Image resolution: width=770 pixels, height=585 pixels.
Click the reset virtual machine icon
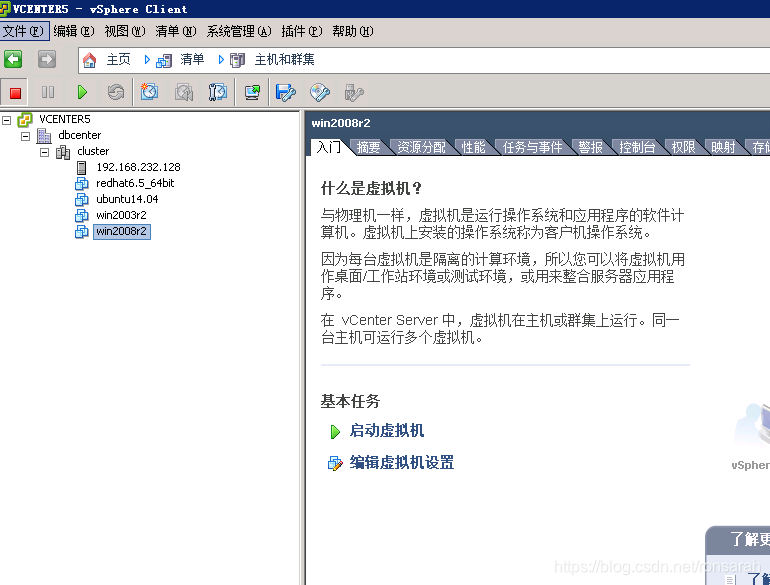click(116, 92)
